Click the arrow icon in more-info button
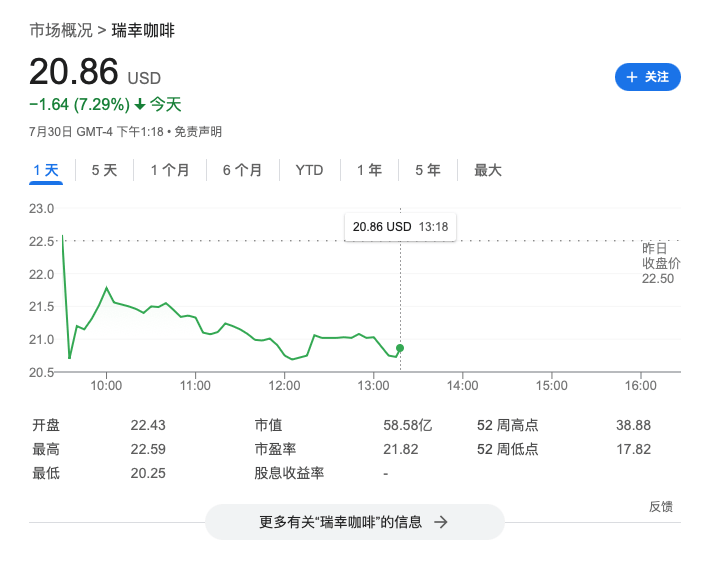This screenshot has height=565, width=719. (441, 522)
